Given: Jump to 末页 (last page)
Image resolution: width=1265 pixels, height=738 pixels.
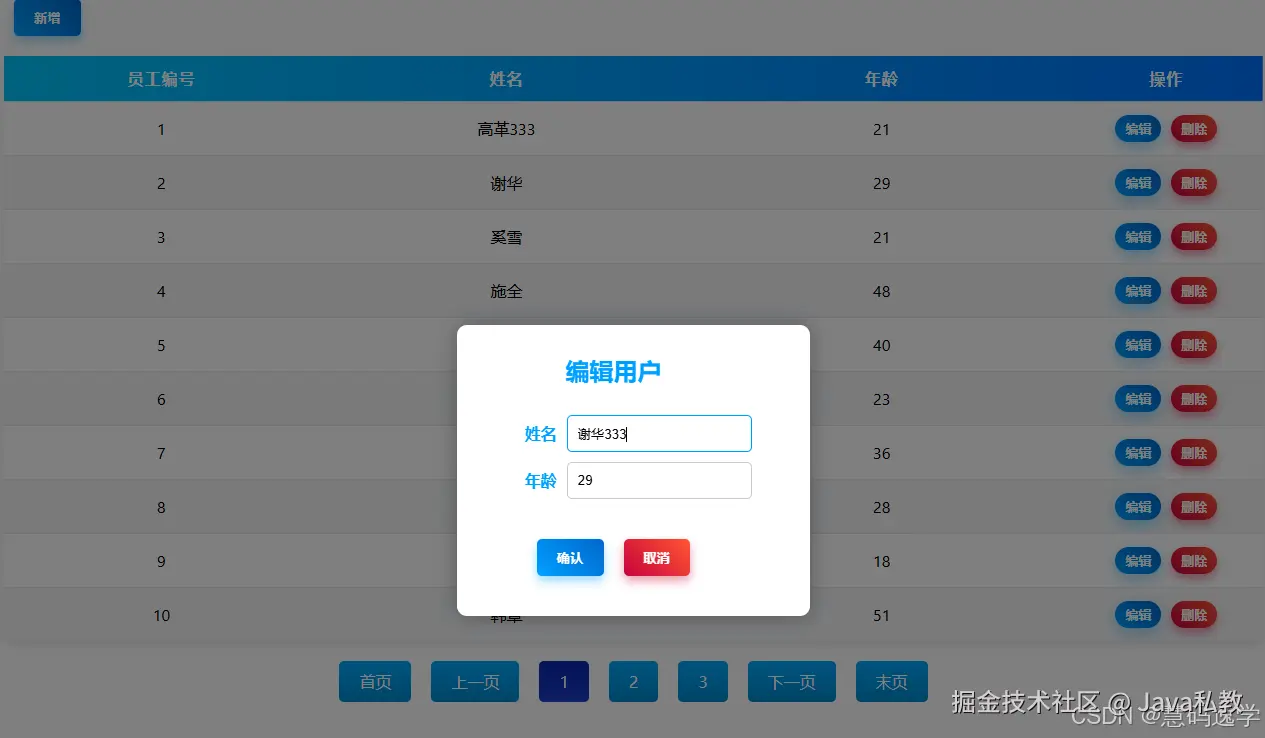Looking at the screenshot, I should pos(891,681).
